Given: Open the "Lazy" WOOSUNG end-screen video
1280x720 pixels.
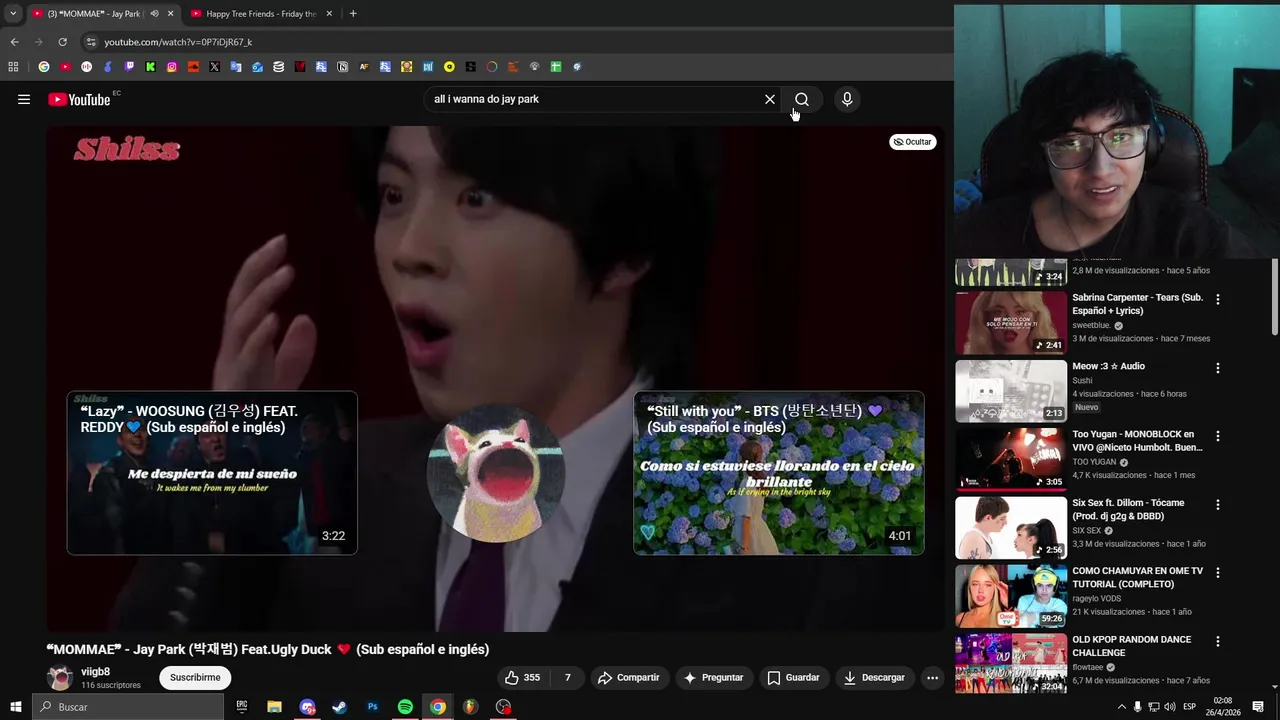Looking at the screenshot, I should pos(212,473).
